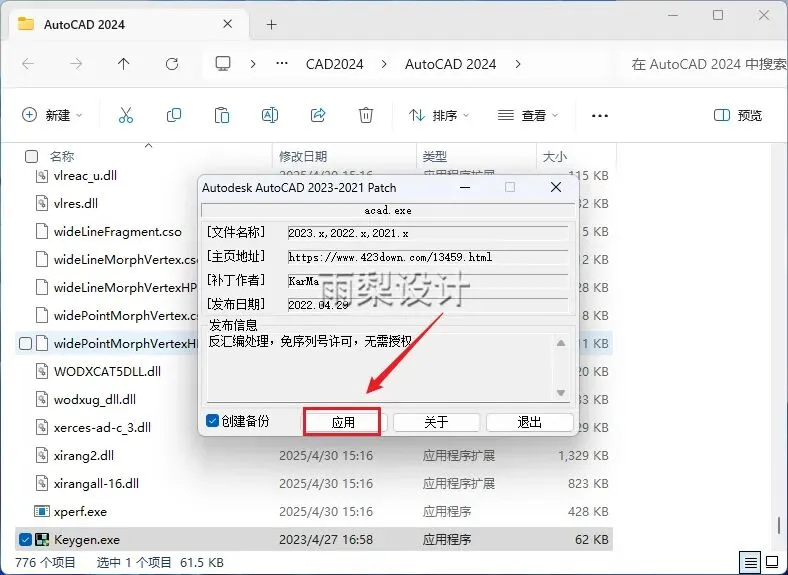
Task: Click the 发布信息 scroll down arrow
Action: [x=561, y=393]
